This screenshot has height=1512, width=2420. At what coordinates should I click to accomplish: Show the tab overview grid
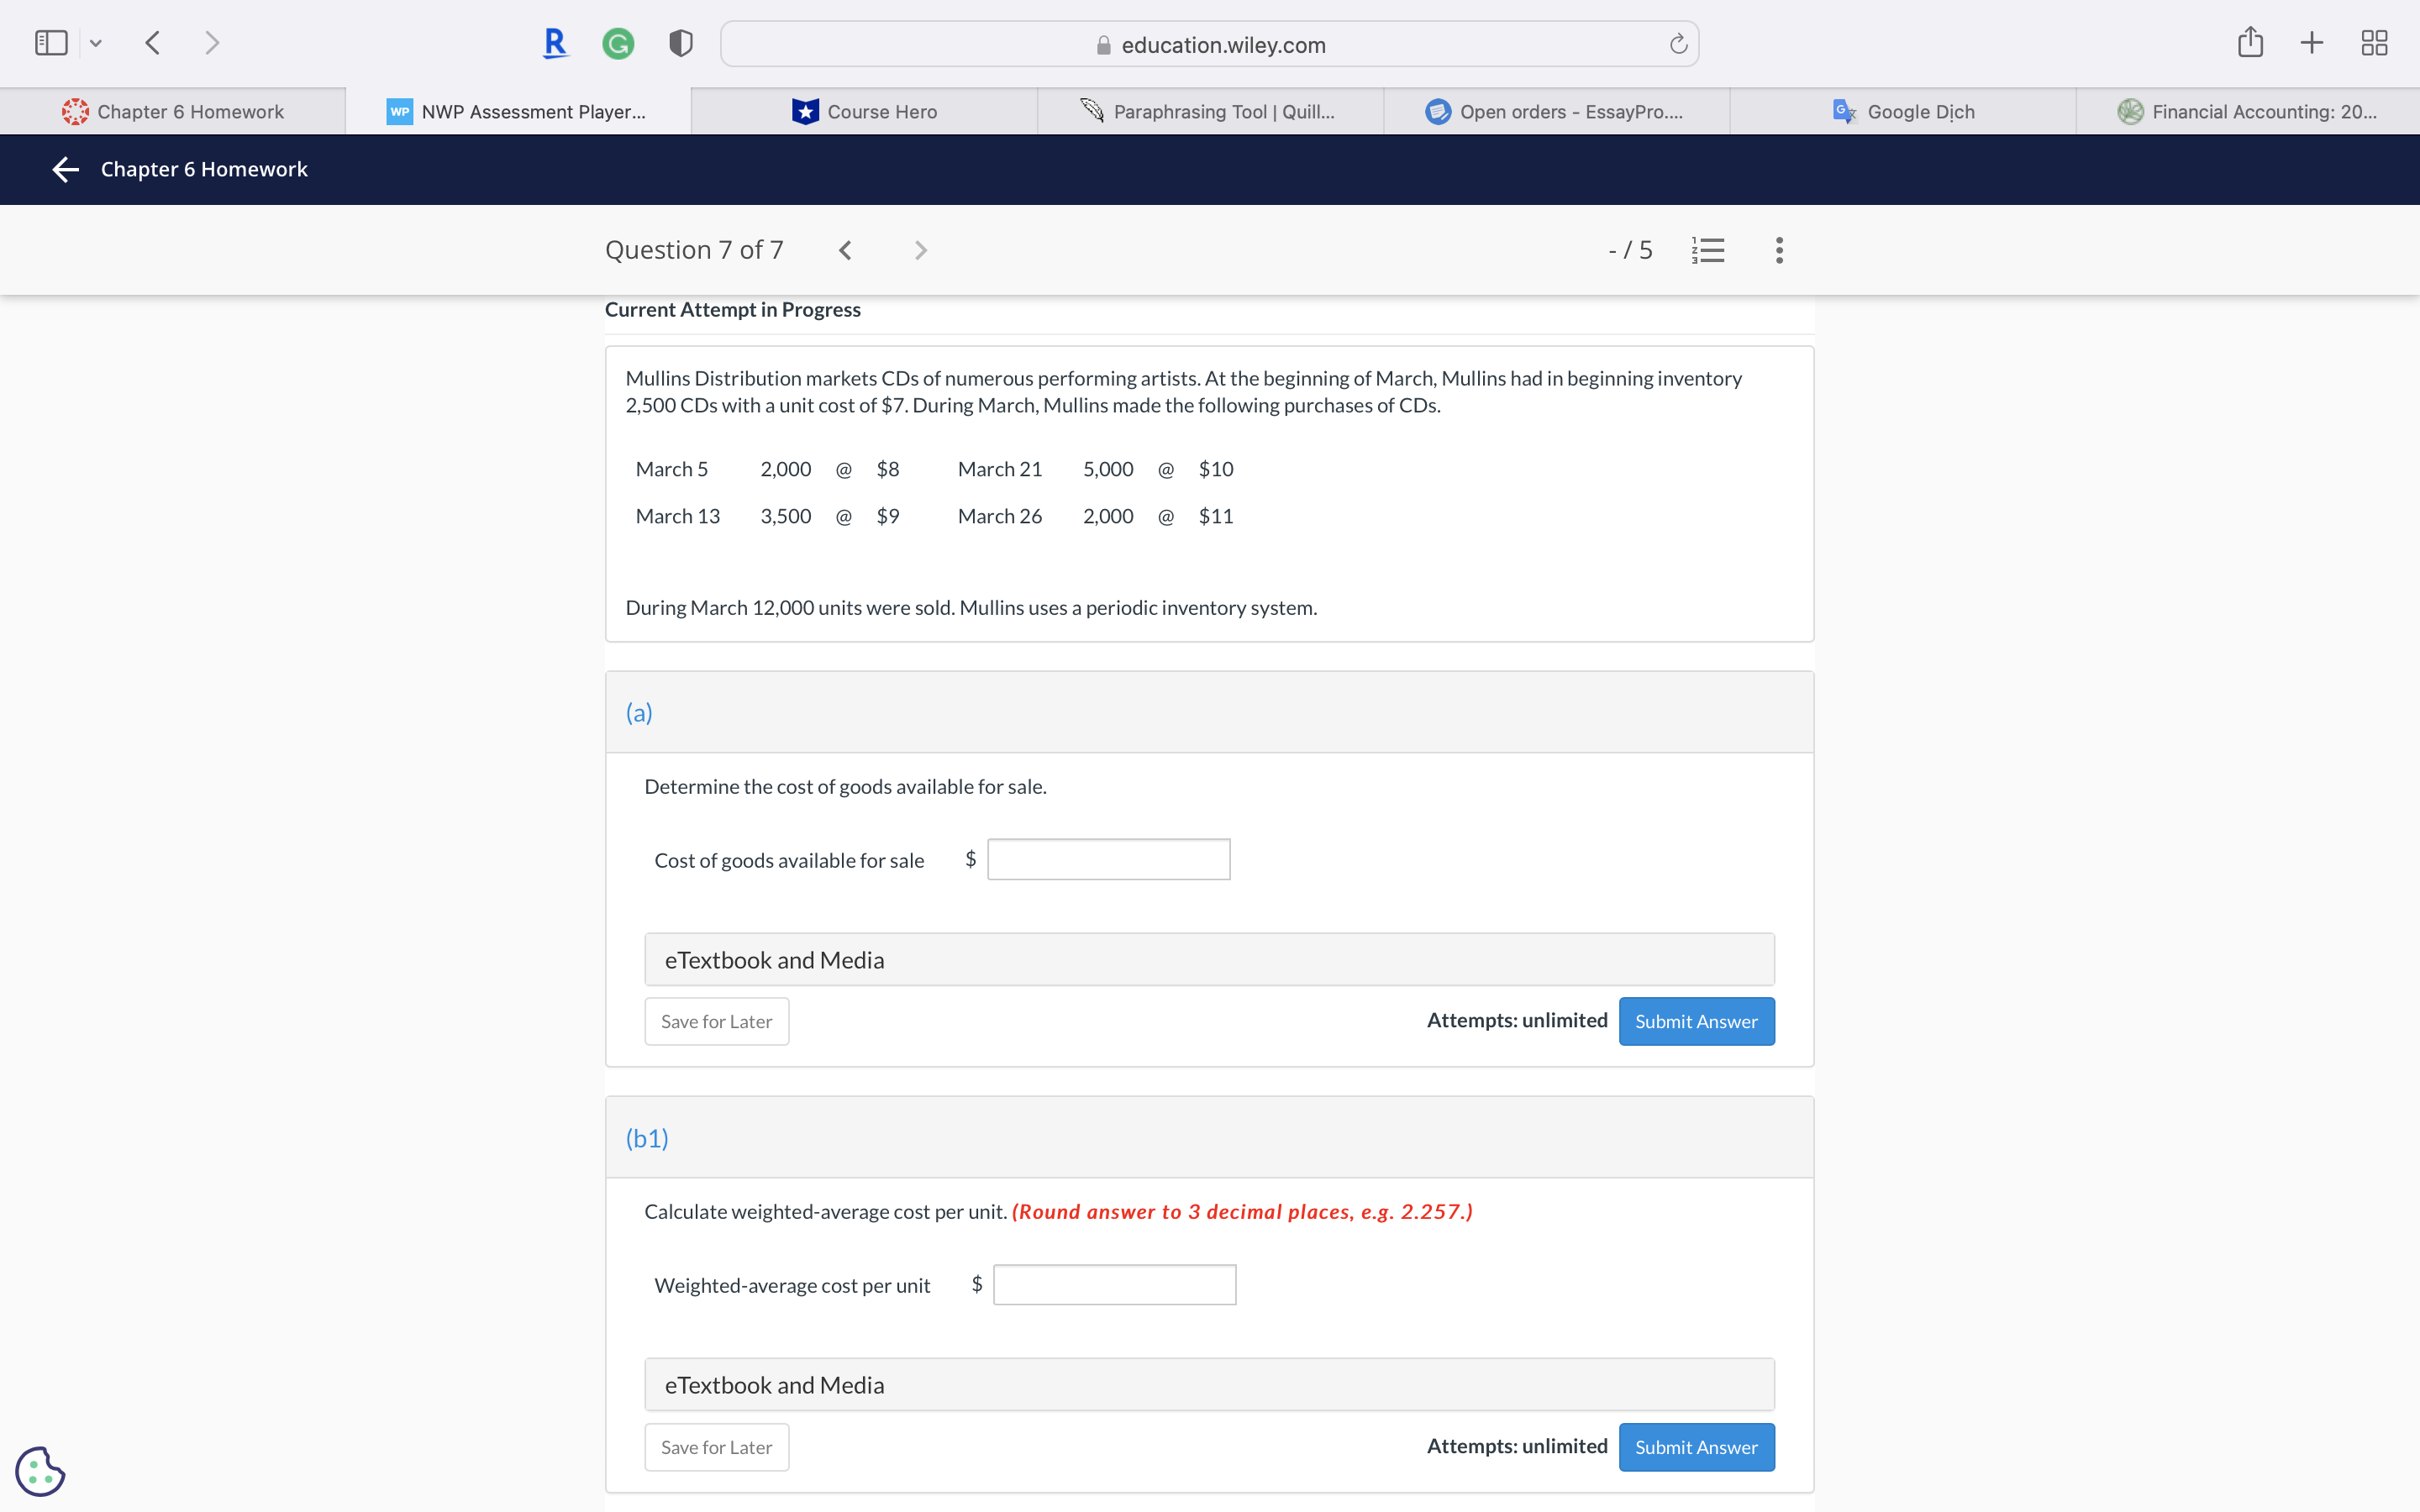tap(2374, 43)
